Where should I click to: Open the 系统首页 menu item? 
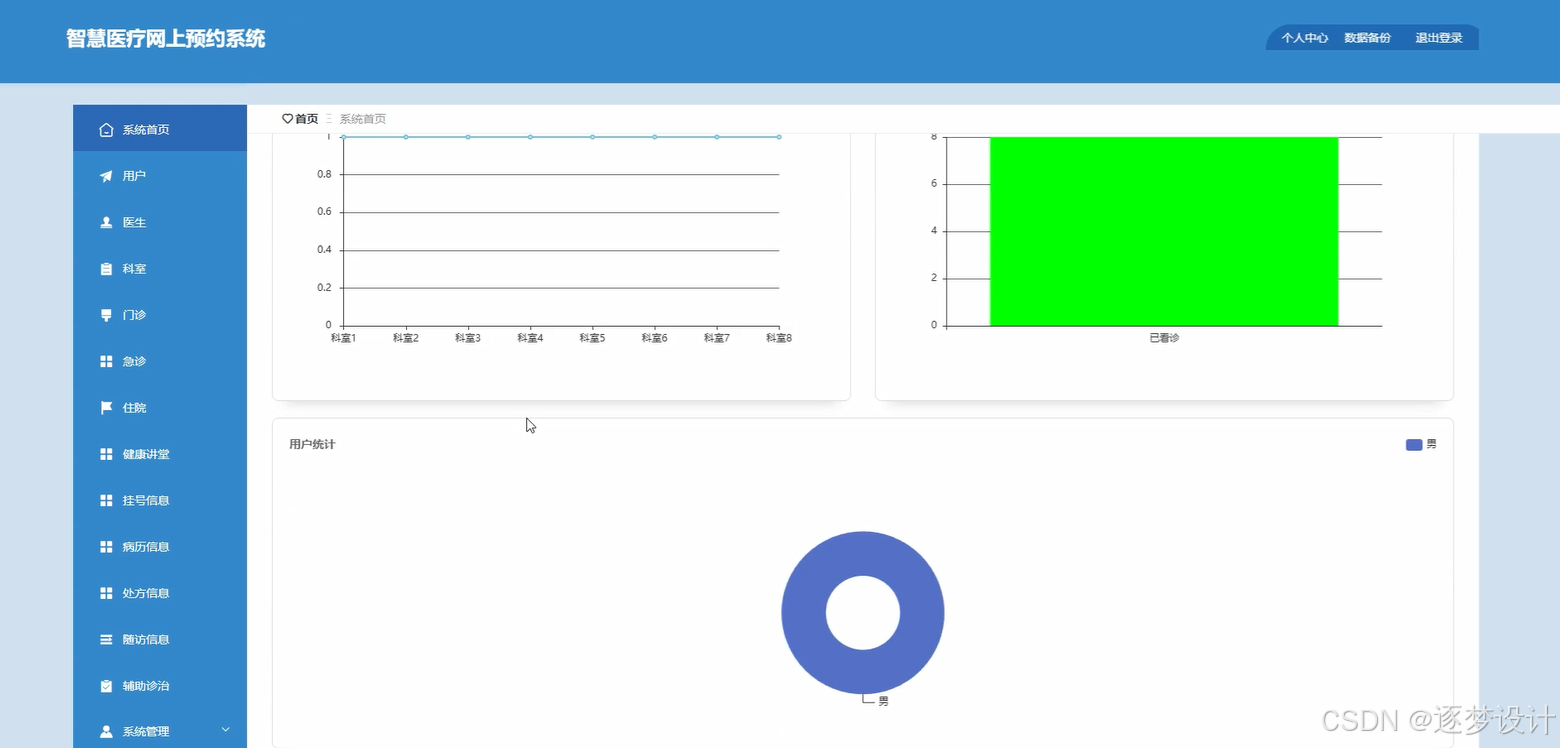[160, 129]
